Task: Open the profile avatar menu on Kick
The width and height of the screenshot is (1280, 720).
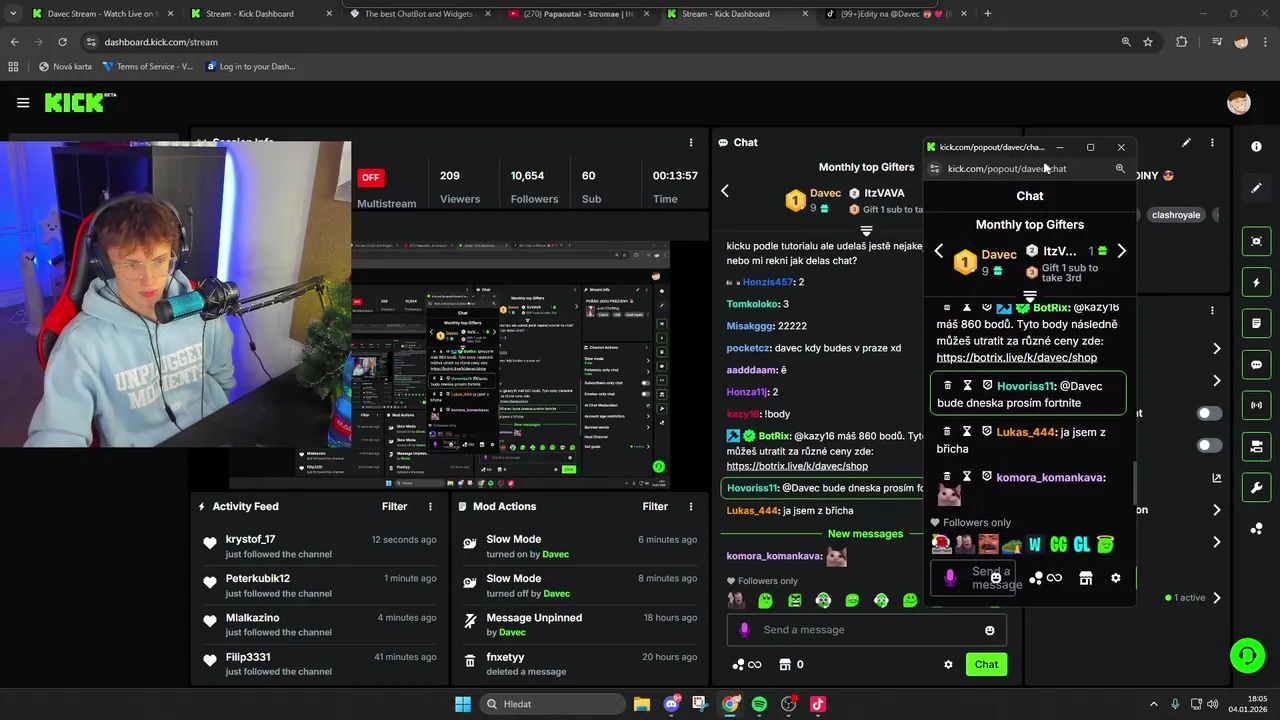Action: (1239, 102)
